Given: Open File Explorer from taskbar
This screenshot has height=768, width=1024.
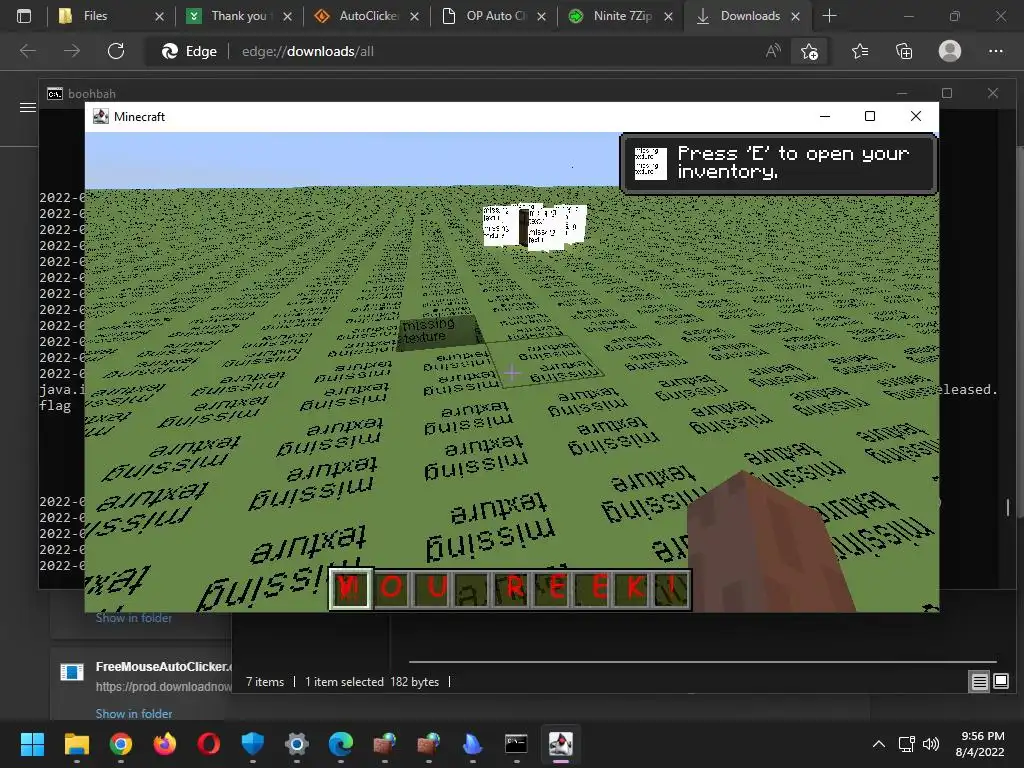Looking at the screenshot, I should pyautogui.click(x=76, y=744).
